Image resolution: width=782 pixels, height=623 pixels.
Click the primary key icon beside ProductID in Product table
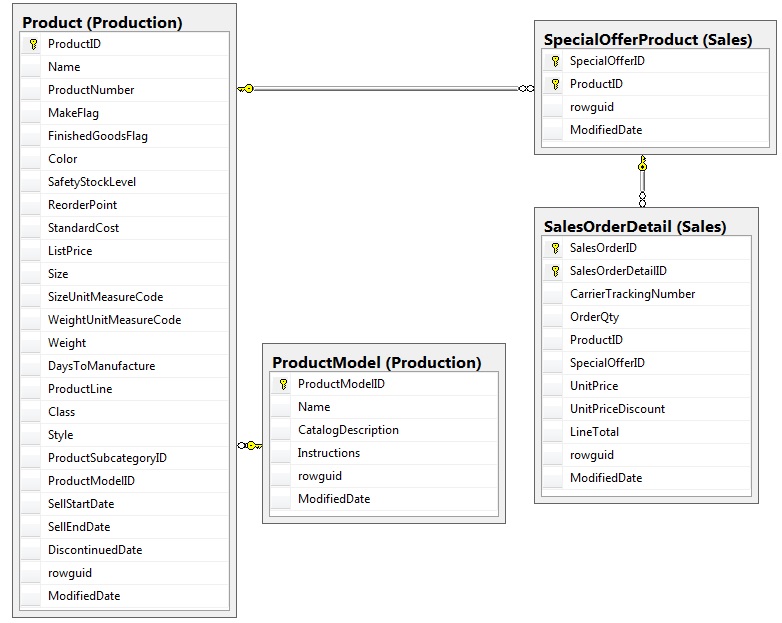pos(33,44)
